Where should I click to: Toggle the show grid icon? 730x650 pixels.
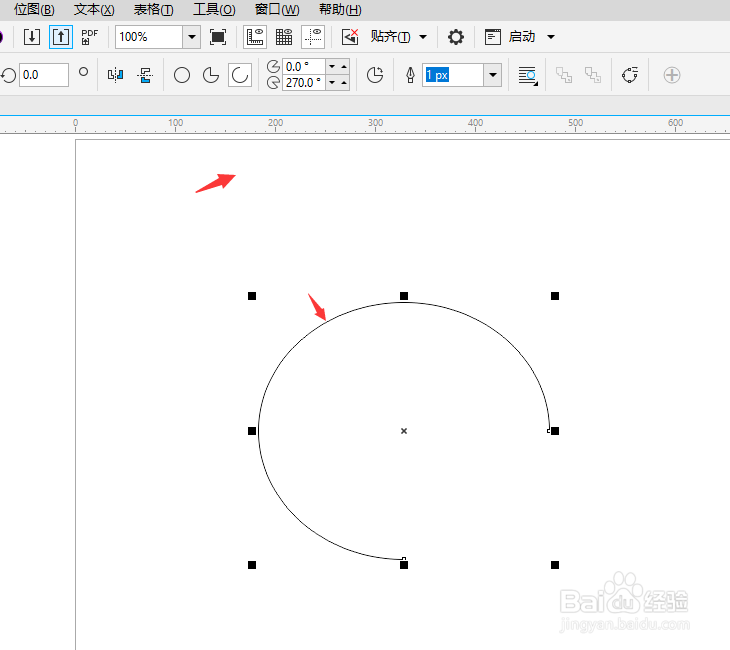pos(284,37)
